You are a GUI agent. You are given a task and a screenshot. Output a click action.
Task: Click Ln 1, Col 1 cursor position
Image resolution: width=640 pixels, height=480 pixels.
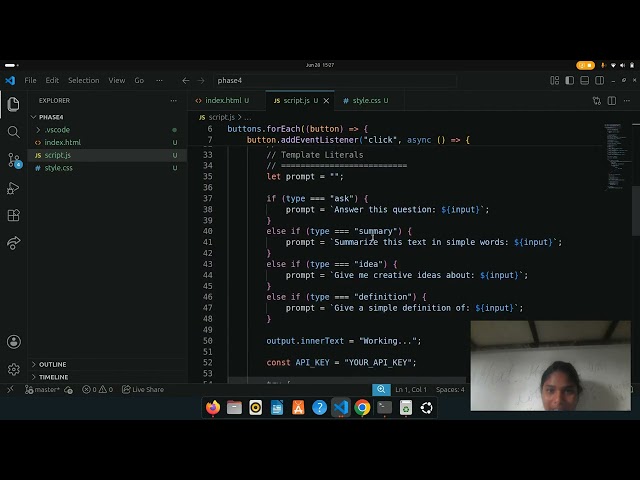pos(411,389)
